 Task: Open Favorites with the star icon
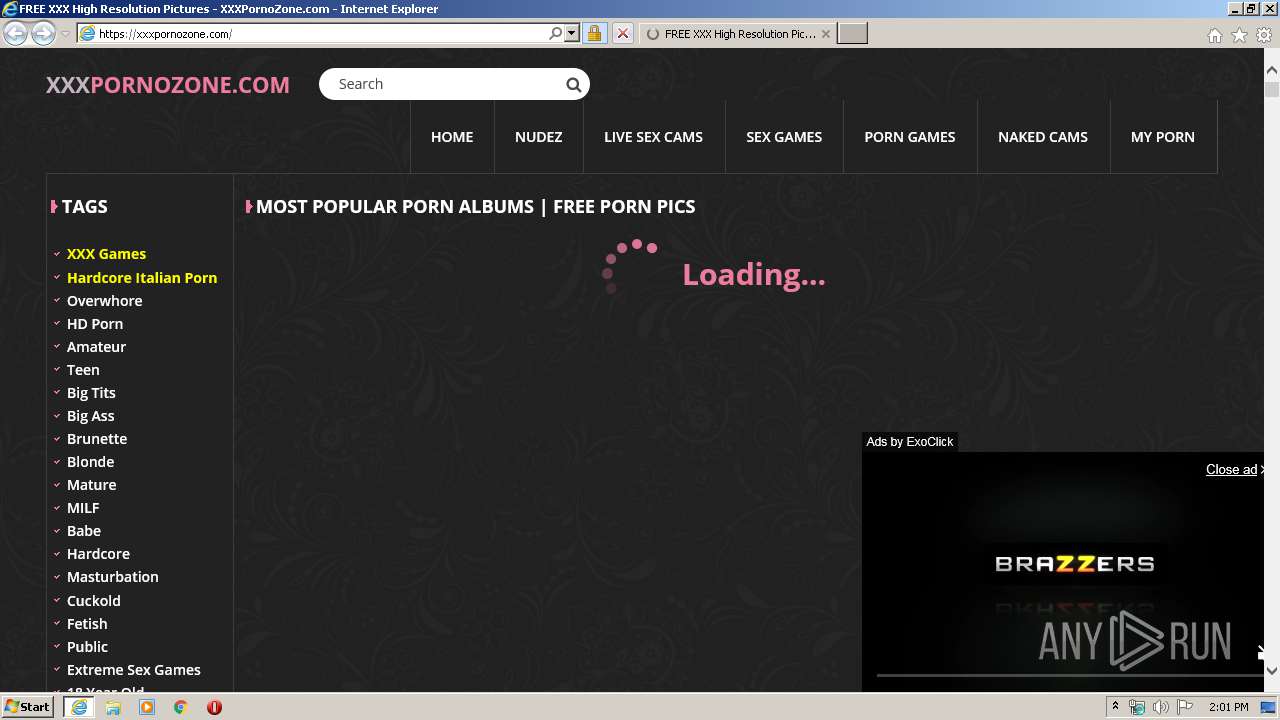(1239, 35)
